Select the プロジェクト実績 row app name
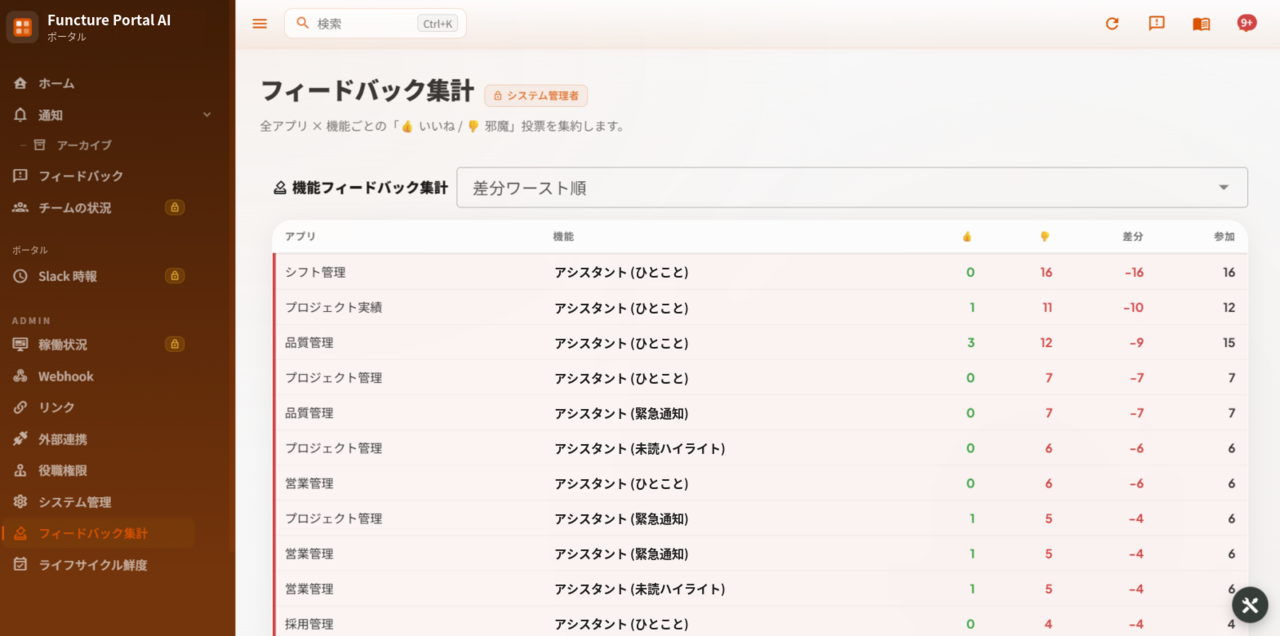1280x636 pixels. (x=333, y=307)
